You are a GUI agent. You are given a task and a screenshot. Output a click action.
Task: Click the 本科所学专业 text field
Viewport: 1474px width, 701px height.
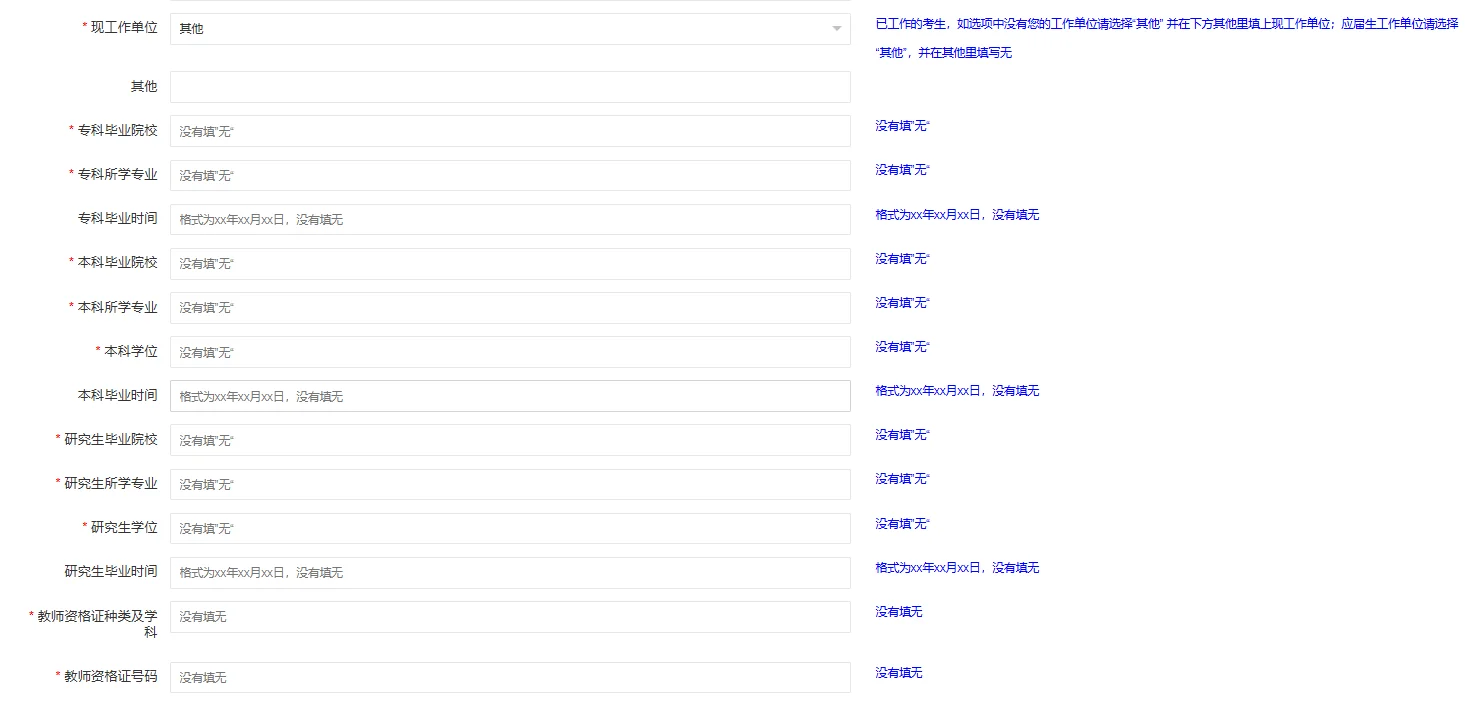509,307
